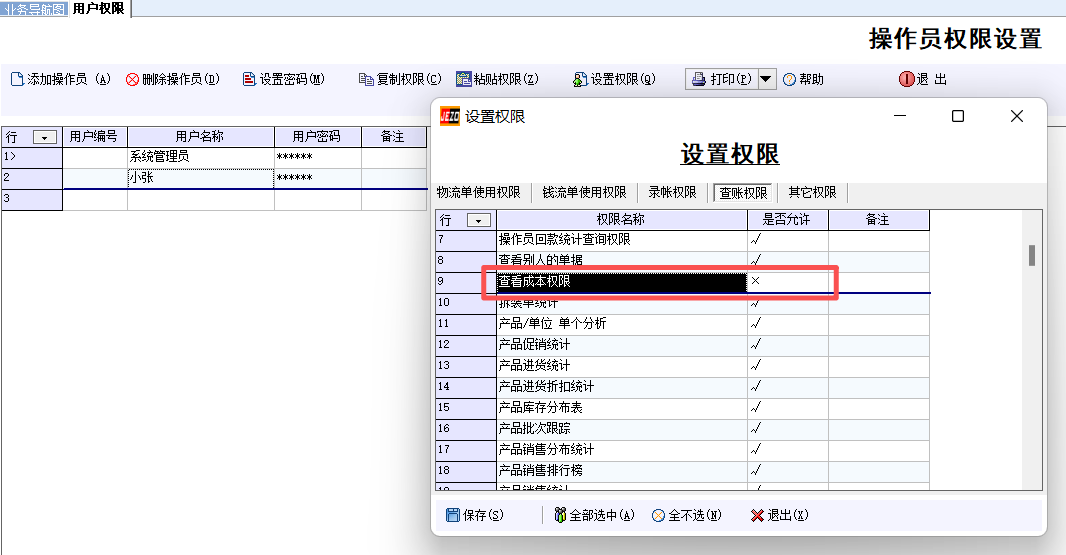
Task: Select the 产品批次跟踪 row name
Action: click(x=621, y=429)
